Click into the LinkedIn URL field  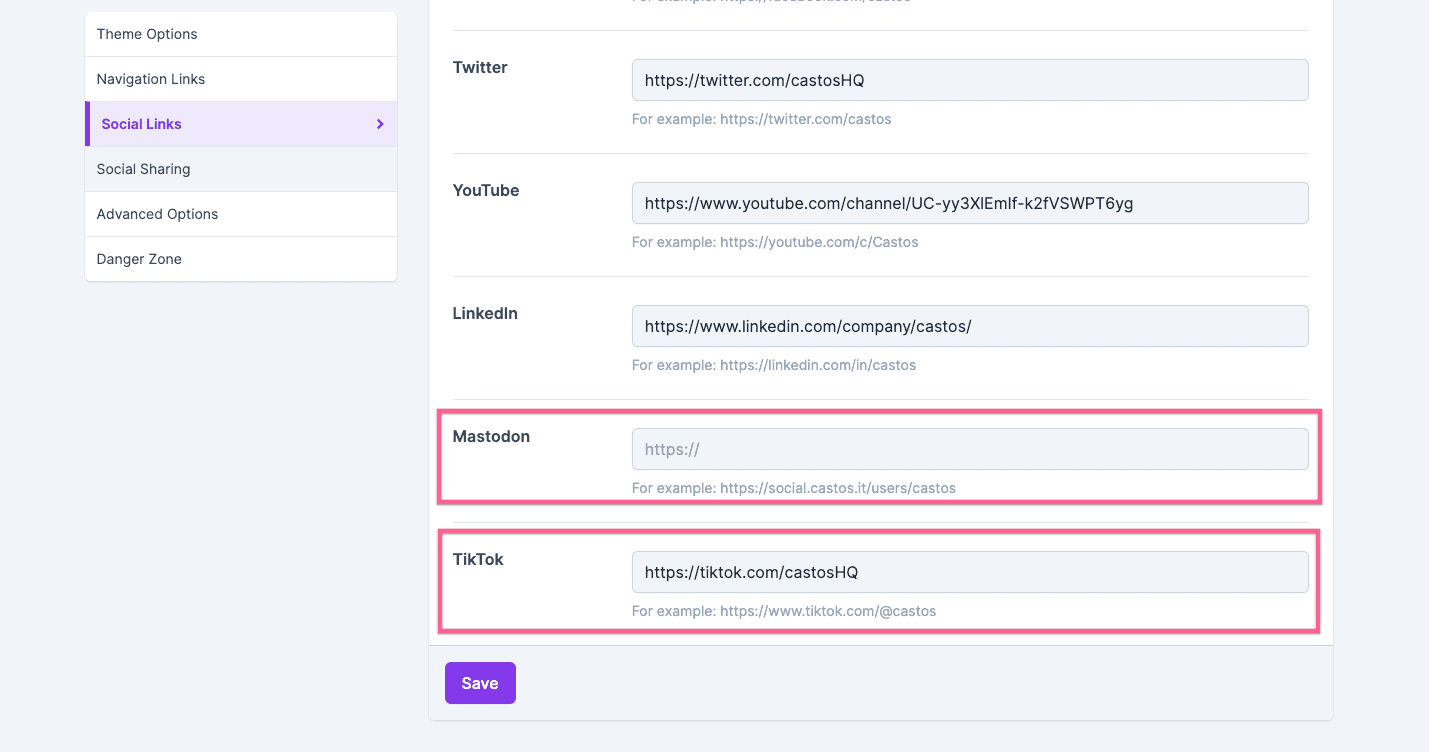tap(970, 326)
